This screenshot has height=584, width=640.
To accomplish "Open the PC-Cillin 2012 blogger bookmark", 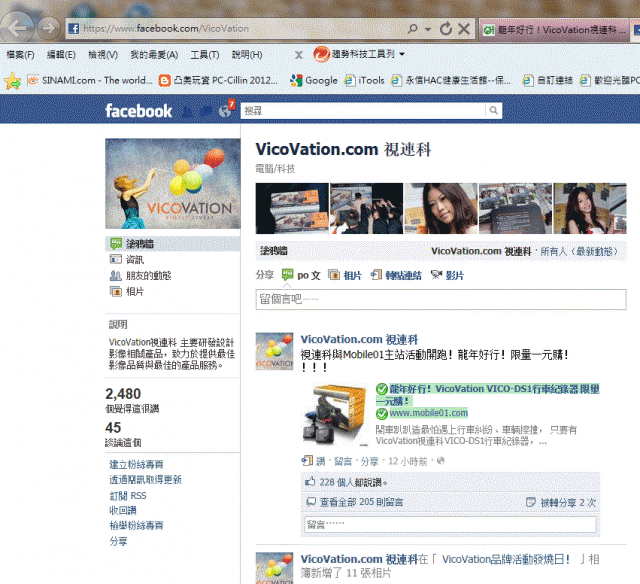I will click(218, 80).
